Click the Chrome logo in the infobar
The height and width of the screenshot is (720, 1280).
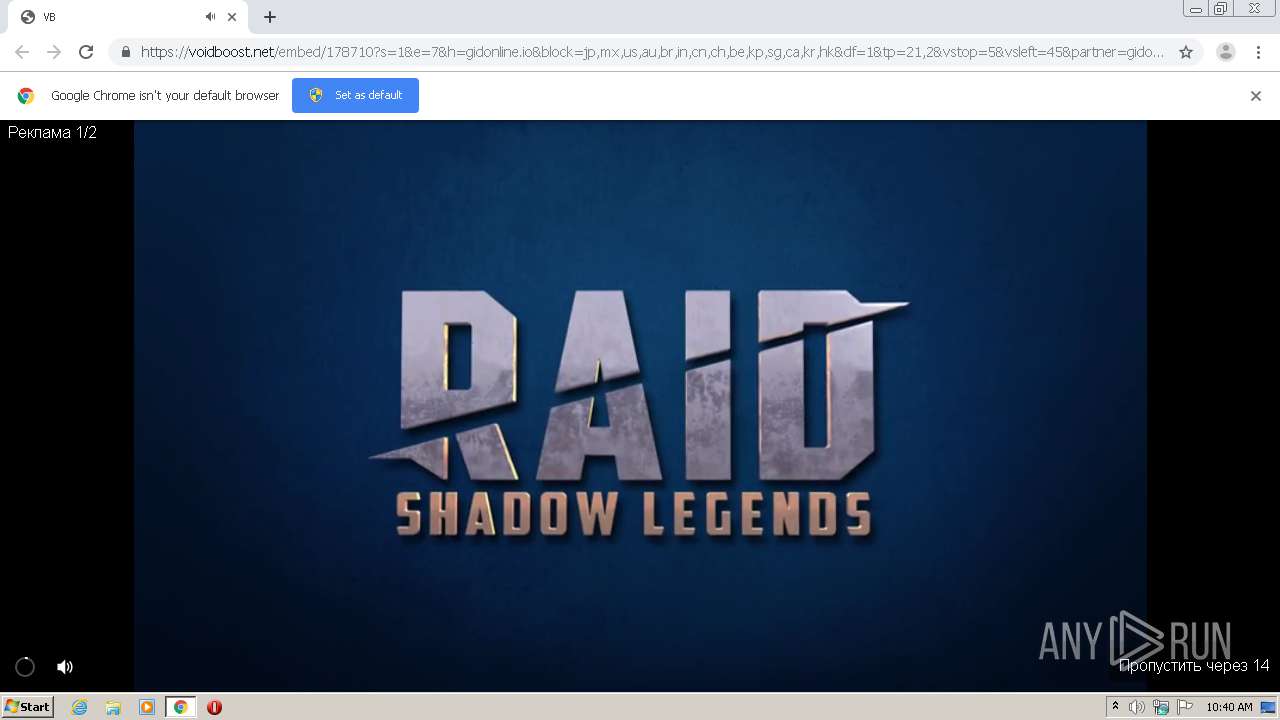26,96
